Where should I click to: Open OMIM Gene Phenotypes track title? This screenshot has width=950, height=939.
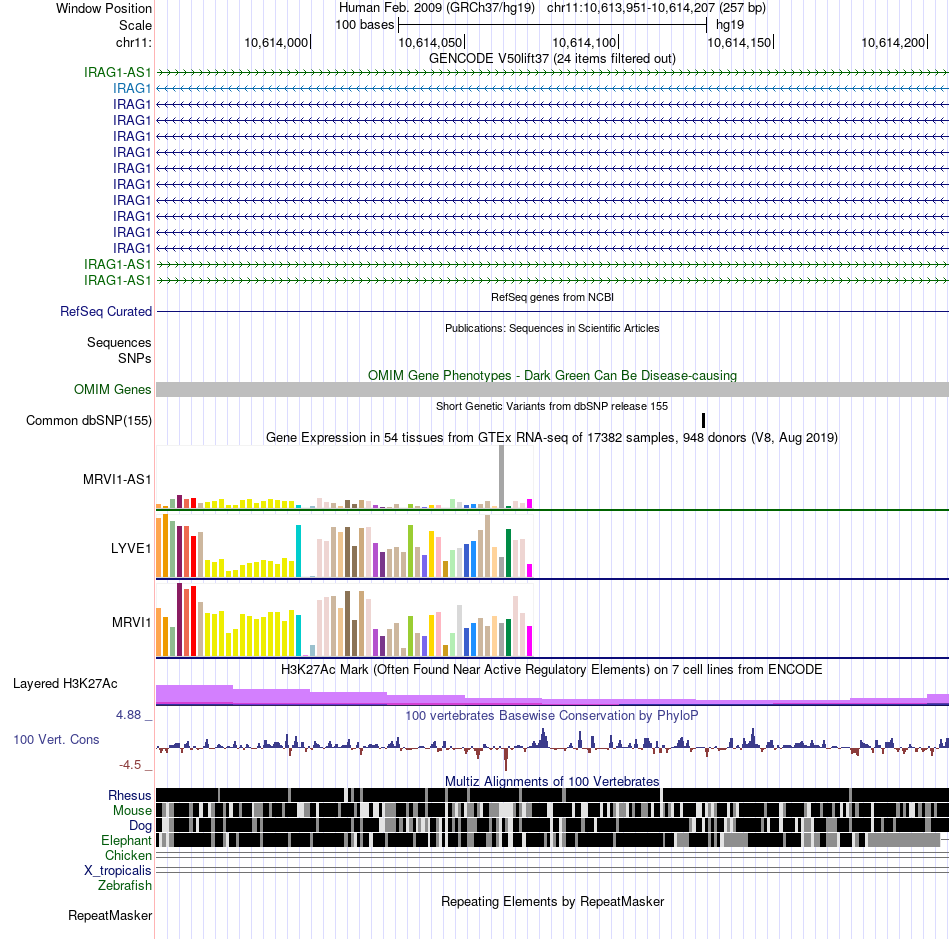pyautogui.click(x=552, y=376)
